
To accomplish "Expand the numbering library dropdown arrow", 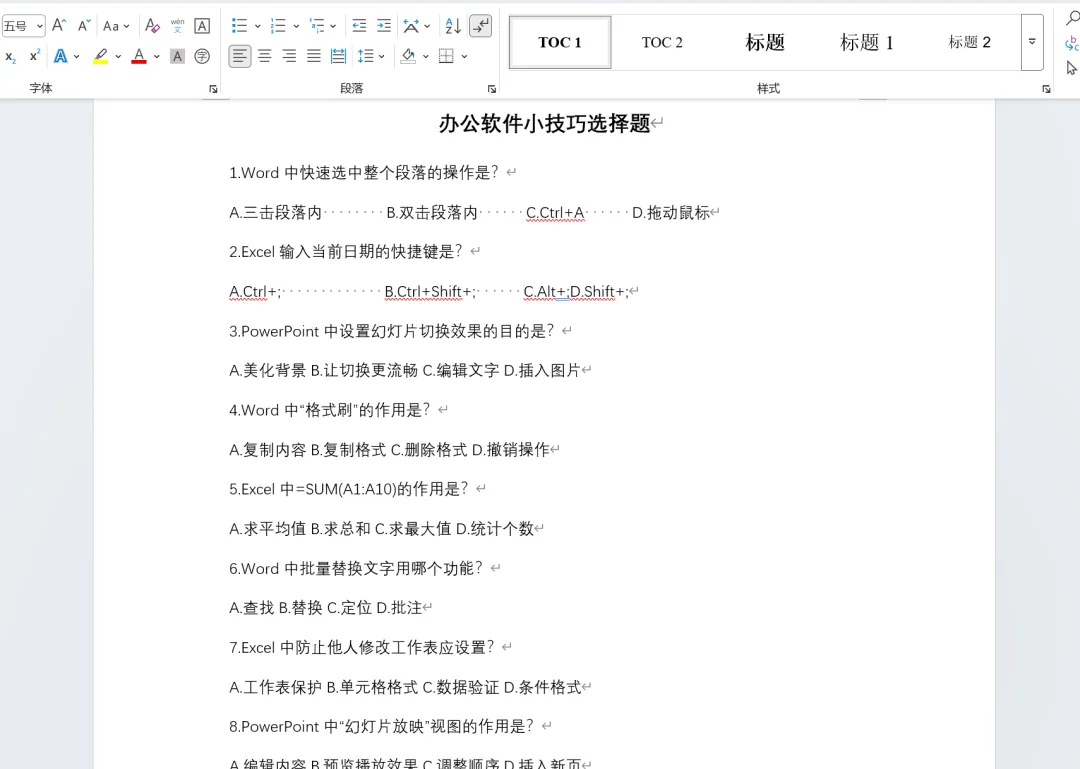I will point(296,26).
